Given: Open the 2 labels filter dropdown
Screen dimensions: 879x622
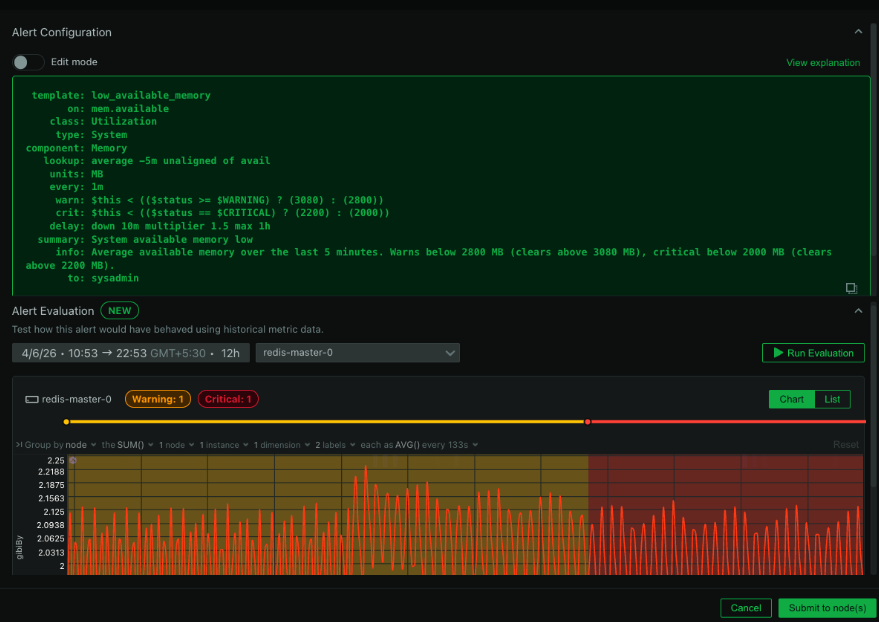Looking at the screenshot, I should [x=333, y=445].
